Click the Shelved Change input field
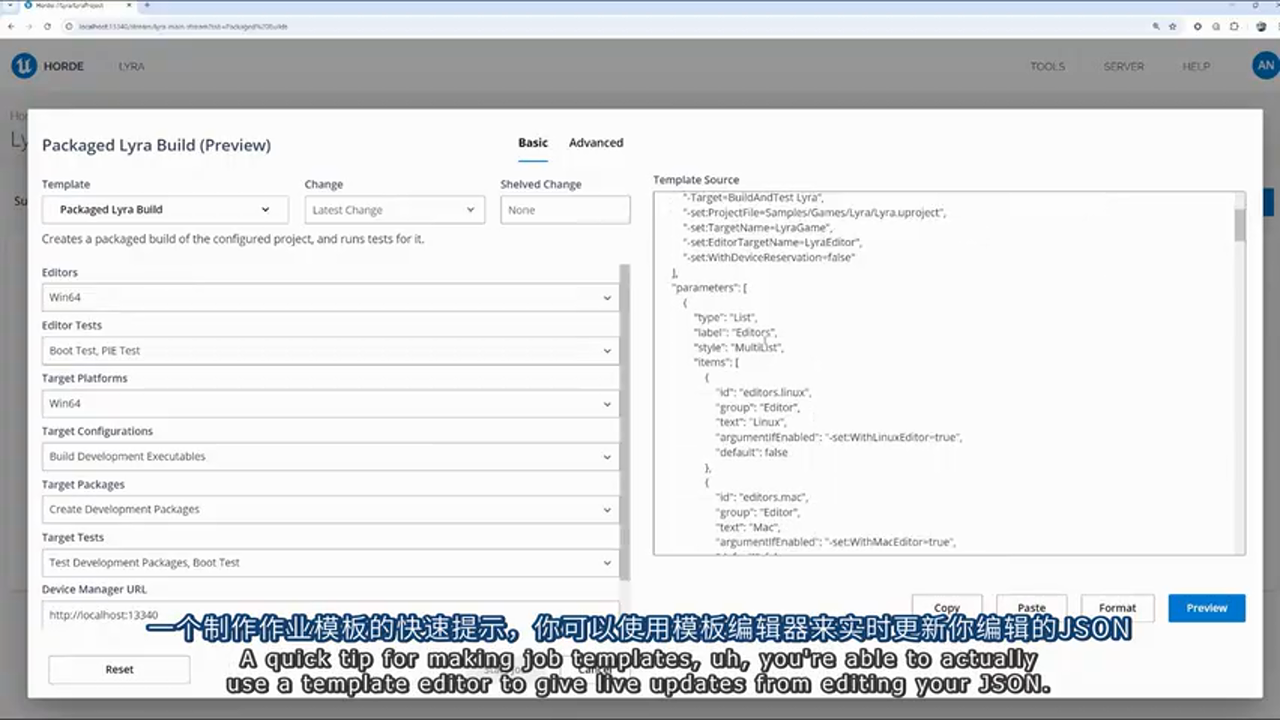Screen dimensions: 1280x720 pyautogui.click(x=565, y=210)
